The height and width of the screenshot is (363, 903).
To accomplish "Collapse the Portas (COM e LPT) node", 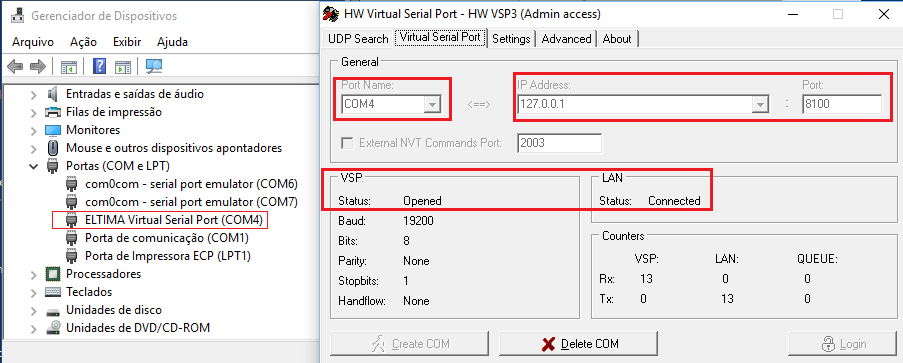I will click(x=33, y=166).
